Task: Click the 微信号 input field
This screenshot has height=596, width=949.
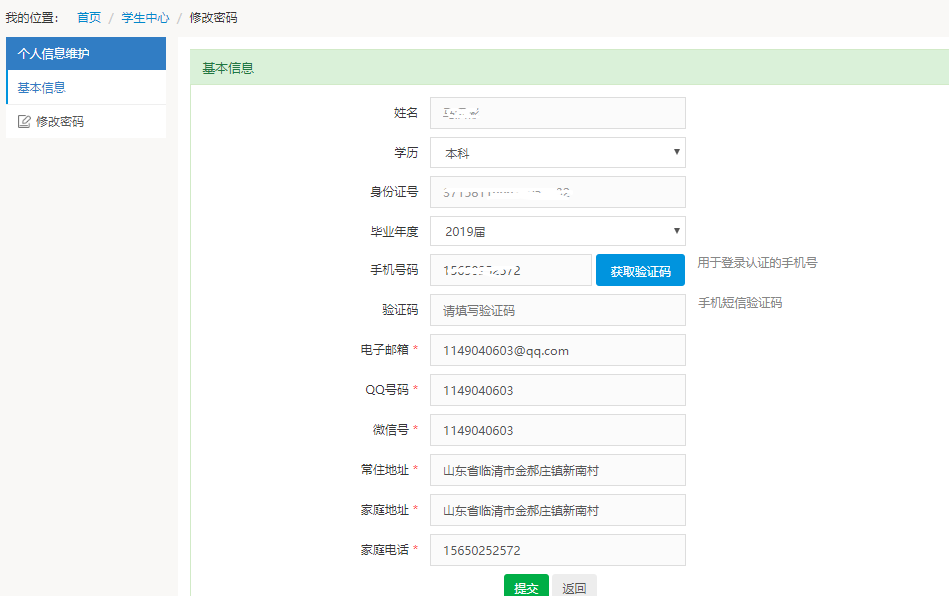Action: [557, 430]
